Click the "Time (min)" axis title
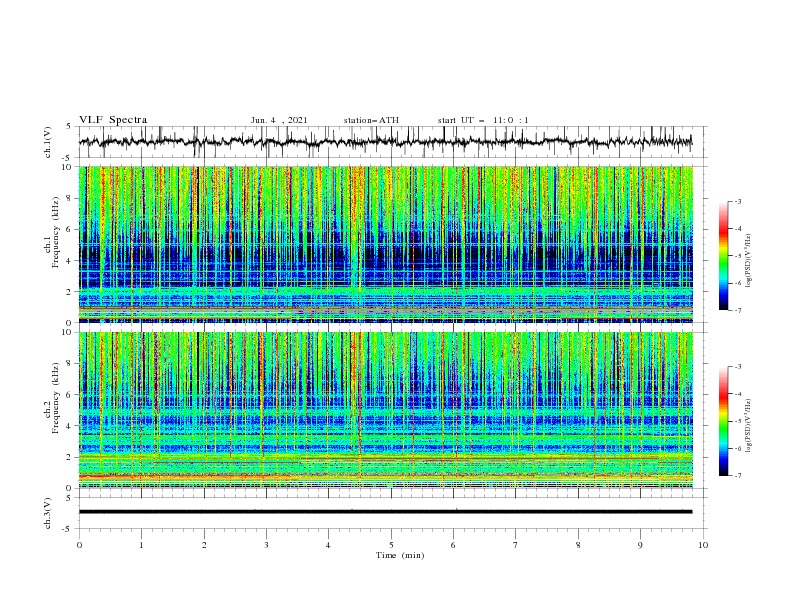This screenshot has height=612, width=792. [x=400, y=555]
